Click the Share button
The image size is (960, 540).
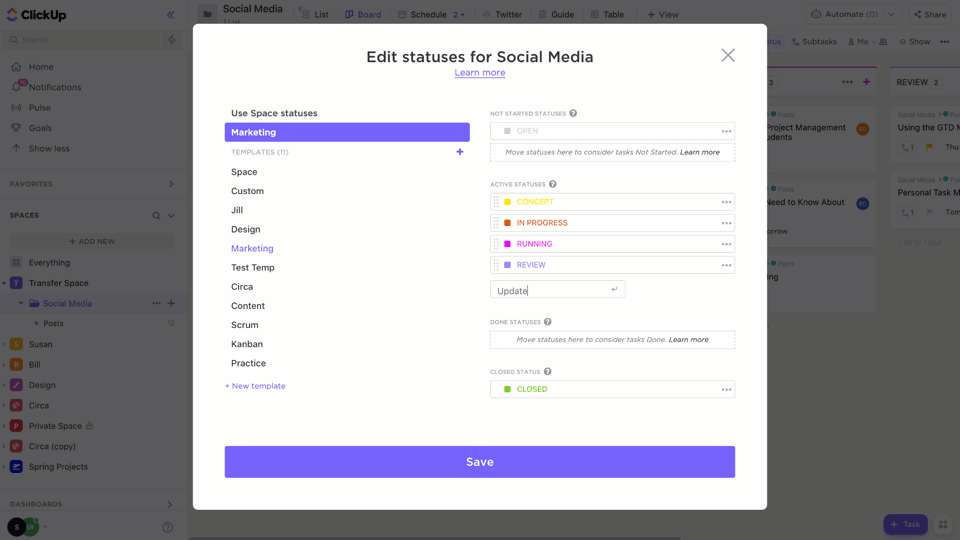click(930, 15)
